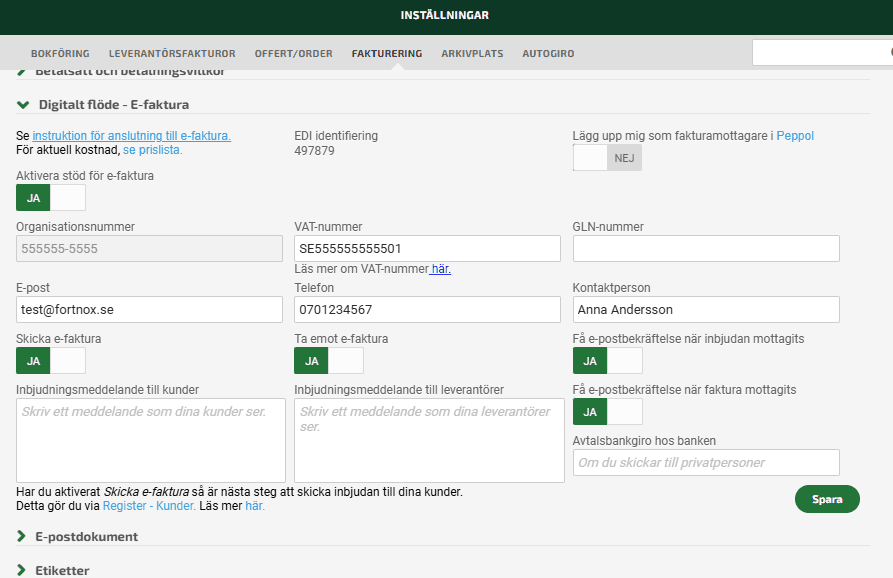
Task: Toggle e-postbekräftelse när faktura mottagits
Action: pyautogui.click(x=607, y=412)
